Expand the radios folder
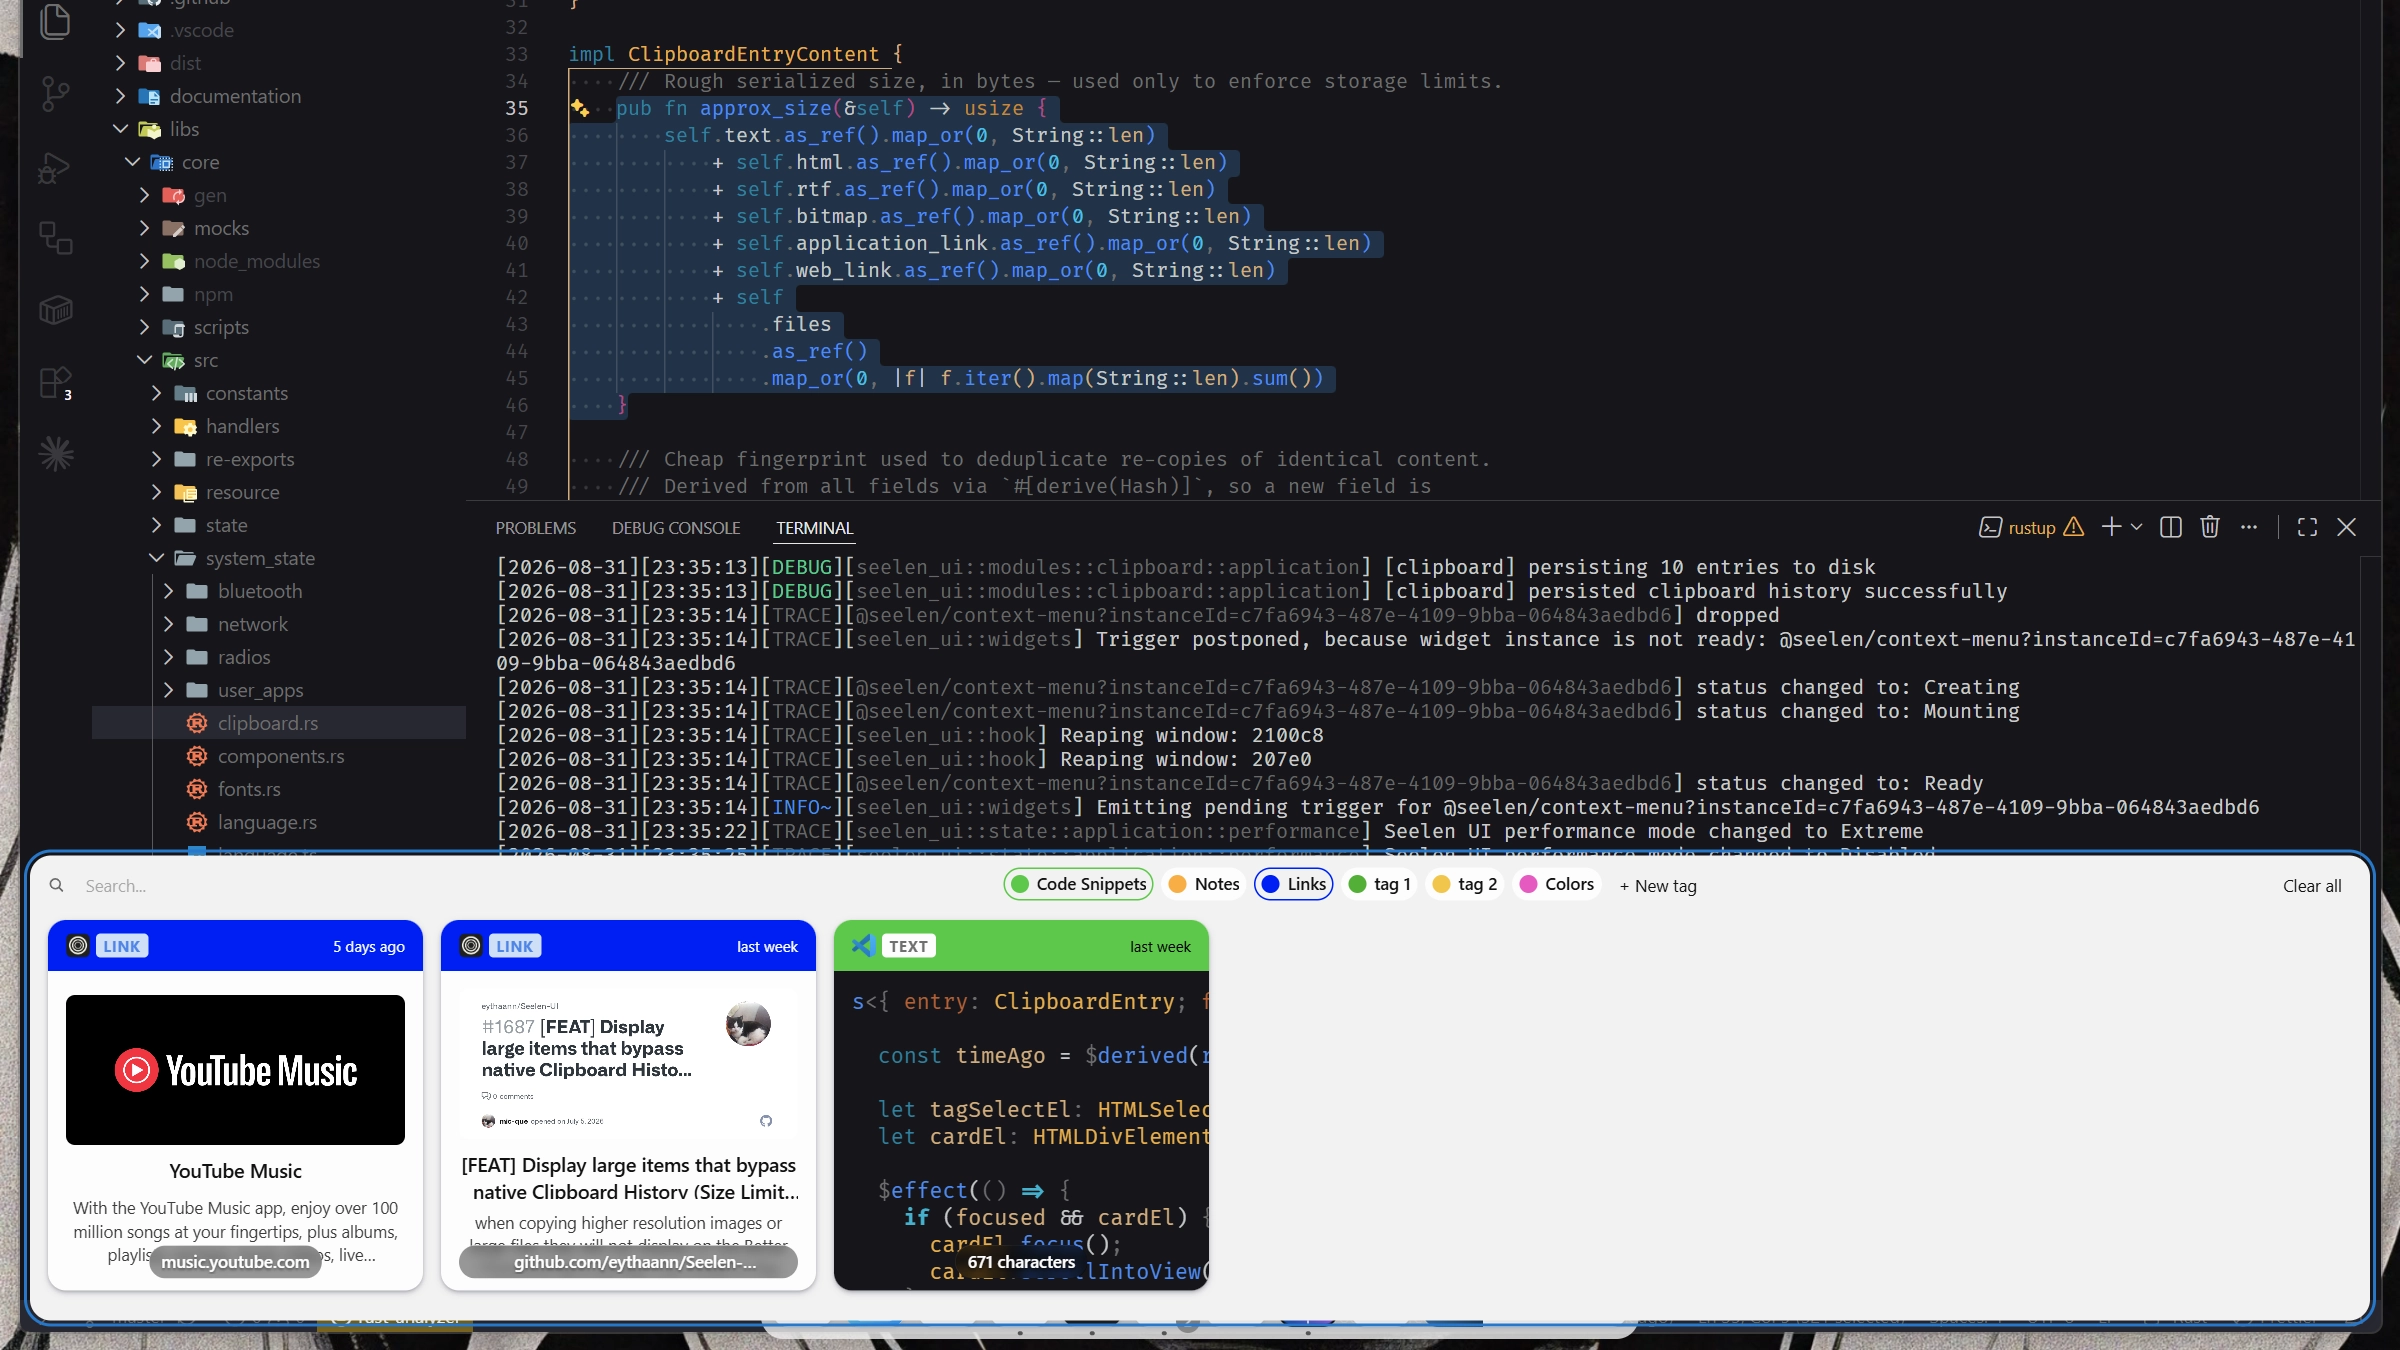This screenshot has width=2400, height=1350. (169, 657)
